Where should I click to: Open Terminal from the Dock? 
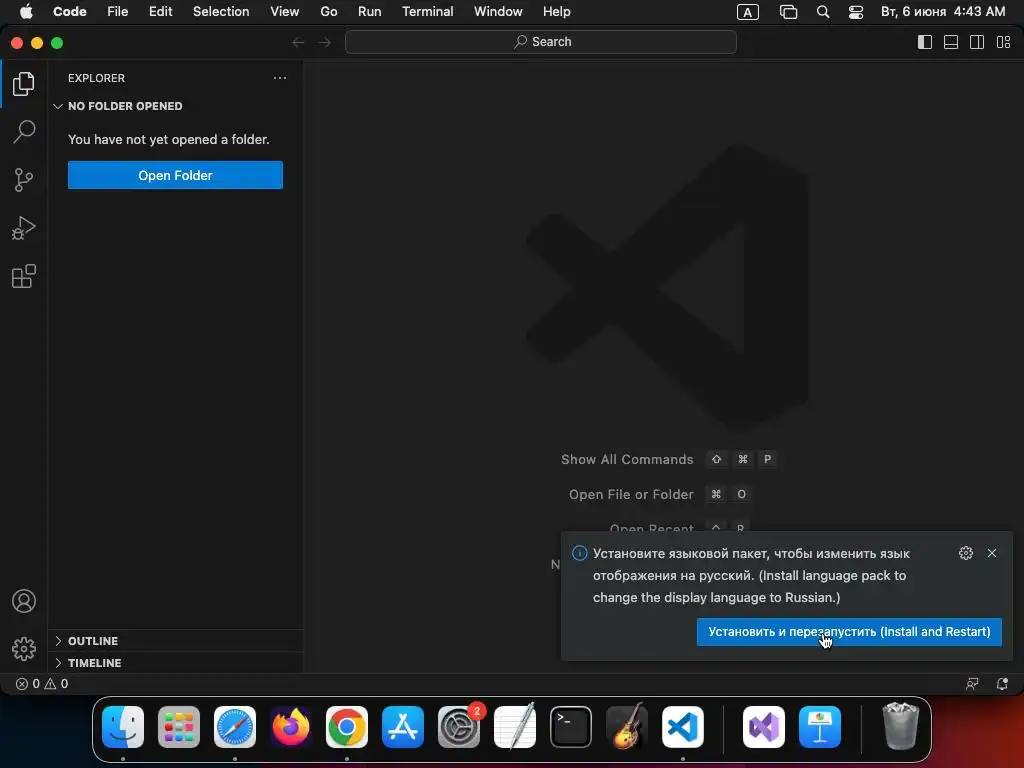571,727
